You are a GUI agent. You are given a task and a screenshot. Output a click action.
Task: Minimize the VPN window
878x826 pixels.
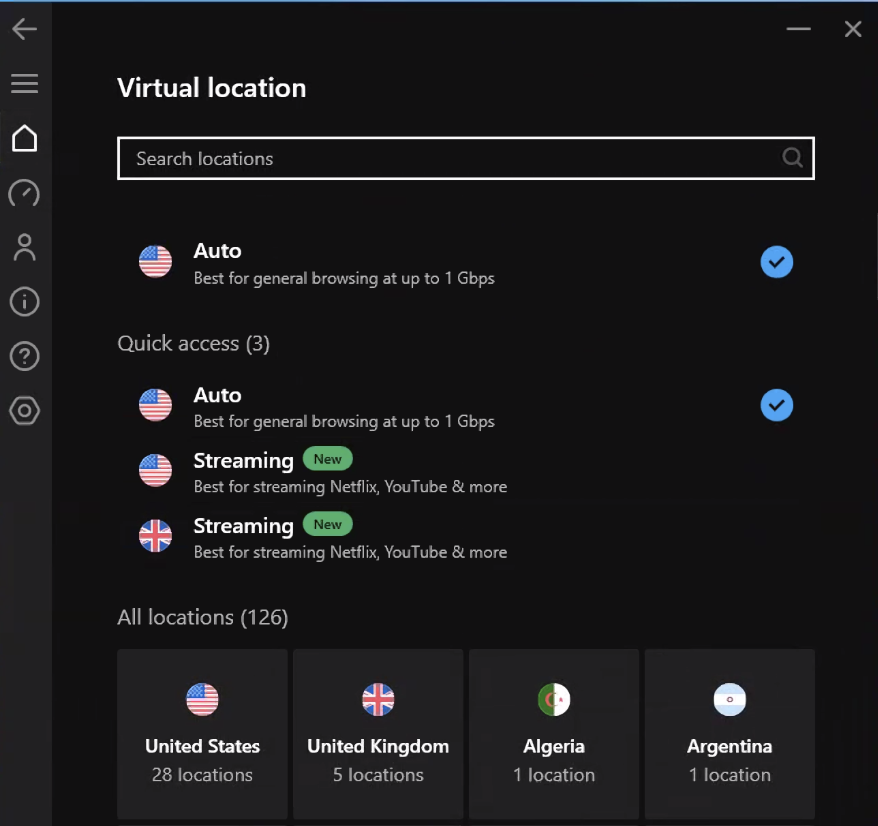coord(798,29)
